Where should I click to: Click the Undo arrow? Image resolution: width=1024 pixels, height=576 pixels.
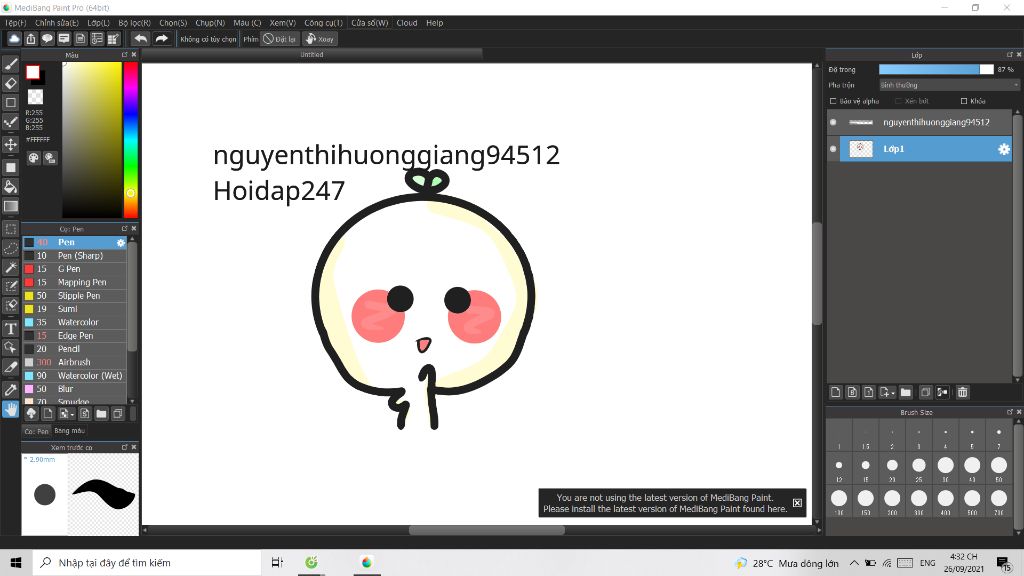(x=140, y=39)
